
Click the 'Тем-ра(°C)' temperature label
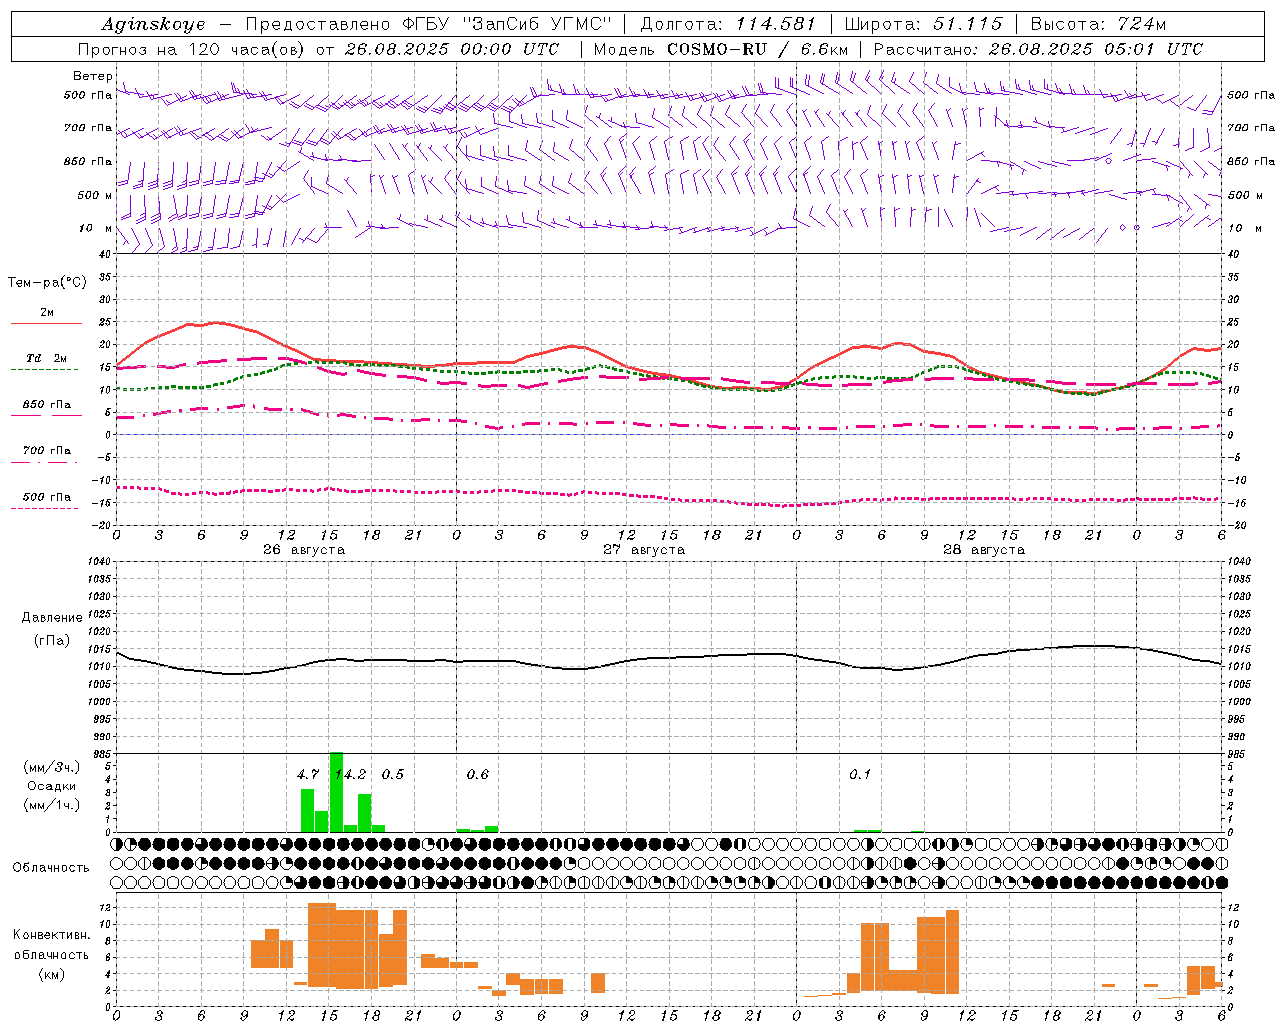47,283
